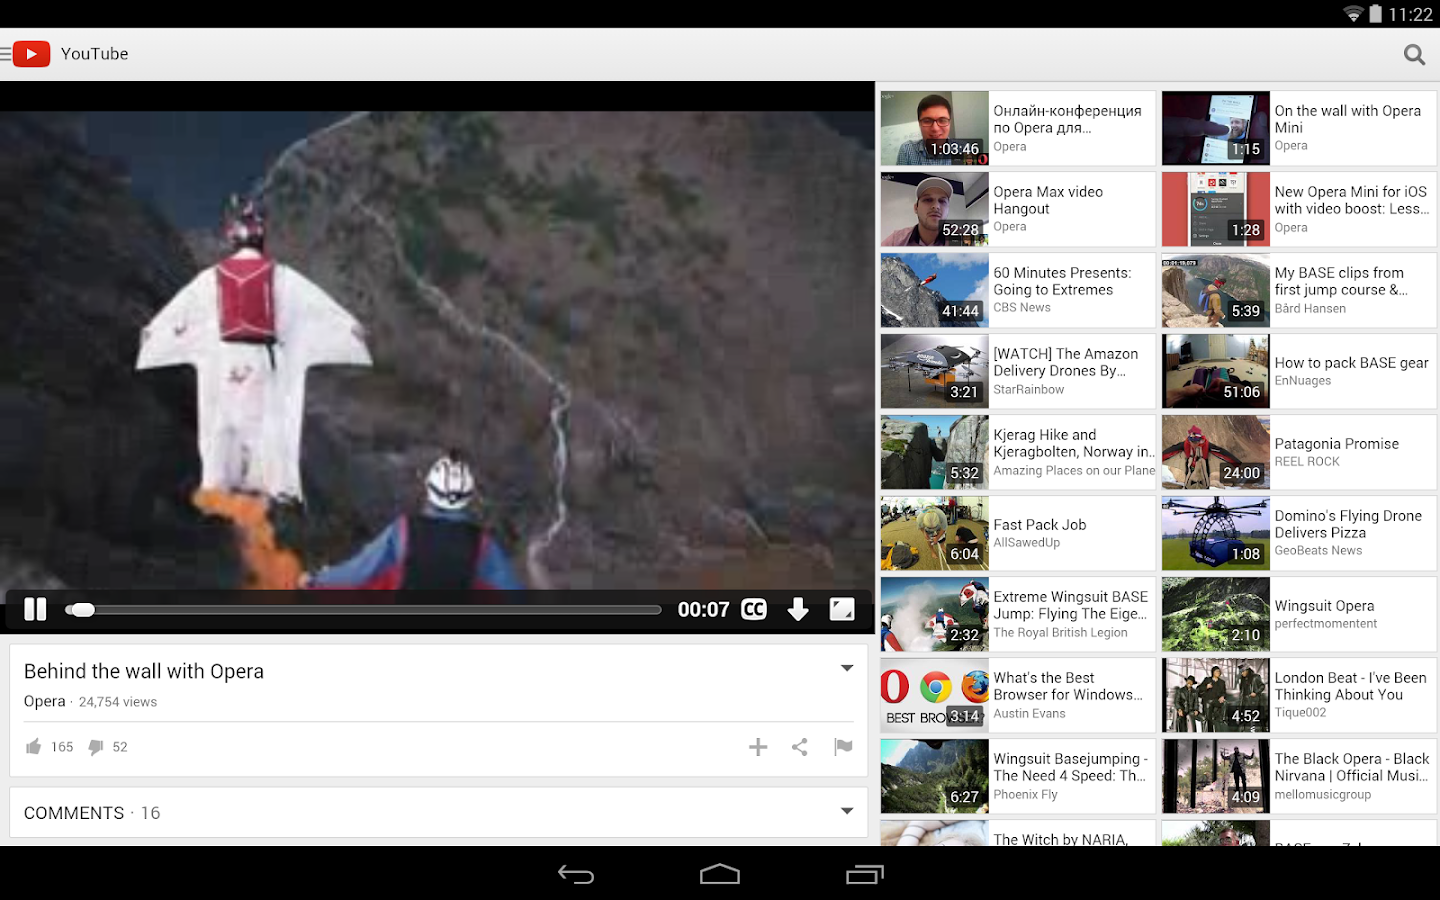Image resolution: width=1440 pixels, height=900 pixels.
Task: Click the 'Behind the wall with Opera' title
Action: 144,671
